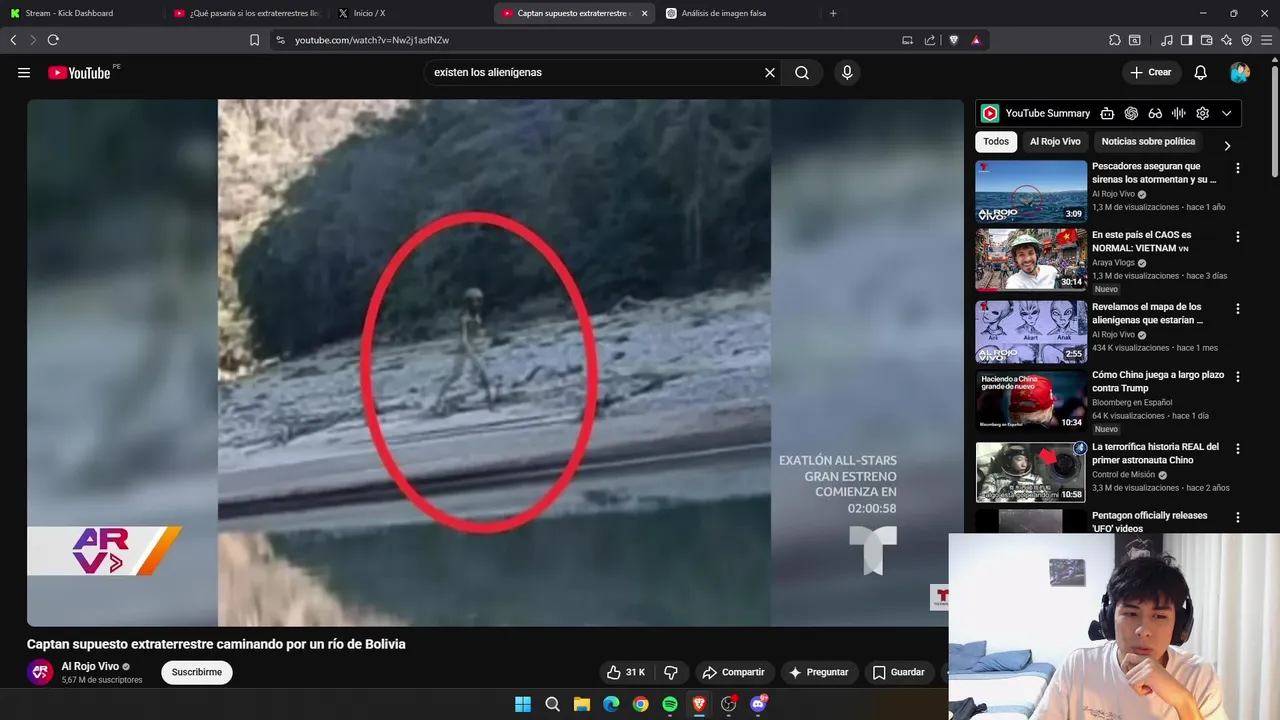Open the account avatar menu
Screen dimensions: 1280x720
(x=1240, y=72)
